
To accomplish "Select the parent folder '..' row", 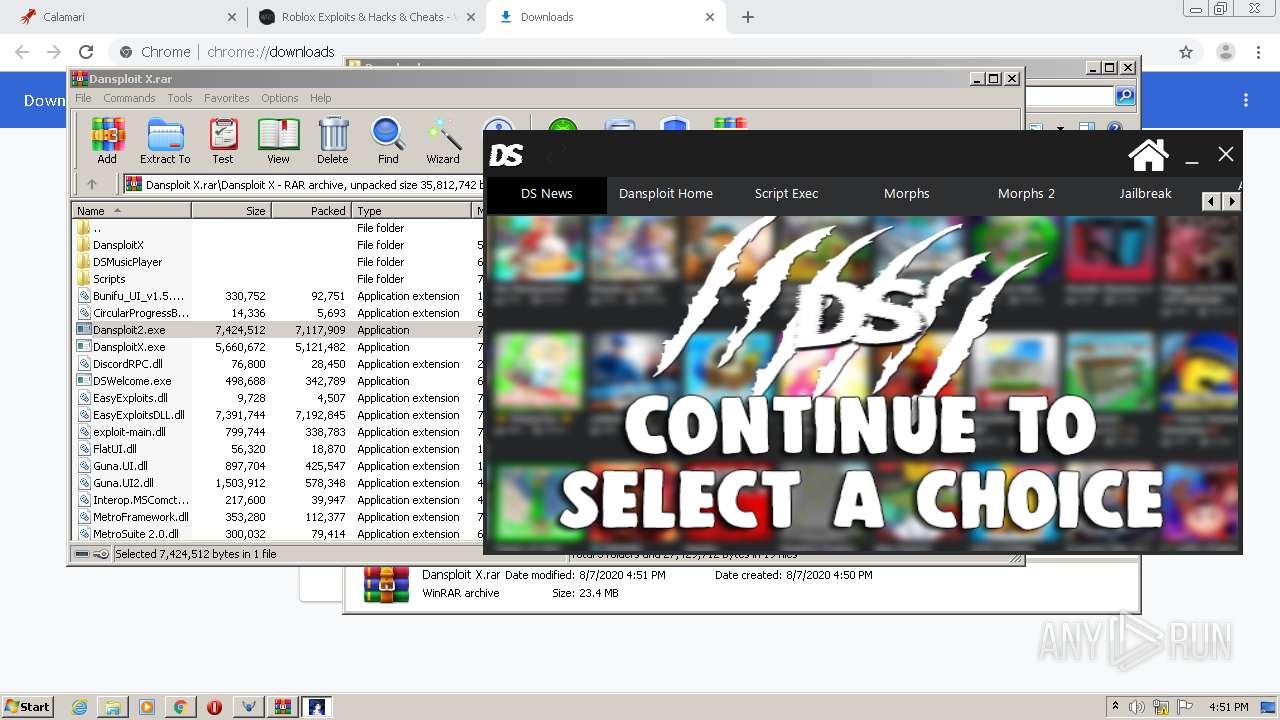I will coord(277,228).
